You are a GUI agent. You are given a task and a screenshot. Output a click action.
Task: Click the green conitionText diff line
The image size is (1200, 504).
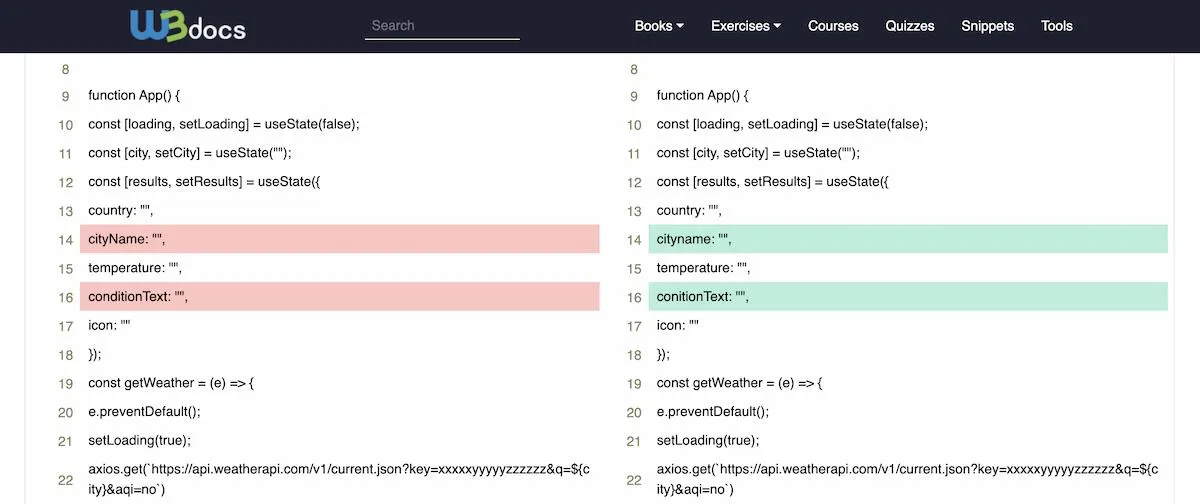click(x=908, y=297)
